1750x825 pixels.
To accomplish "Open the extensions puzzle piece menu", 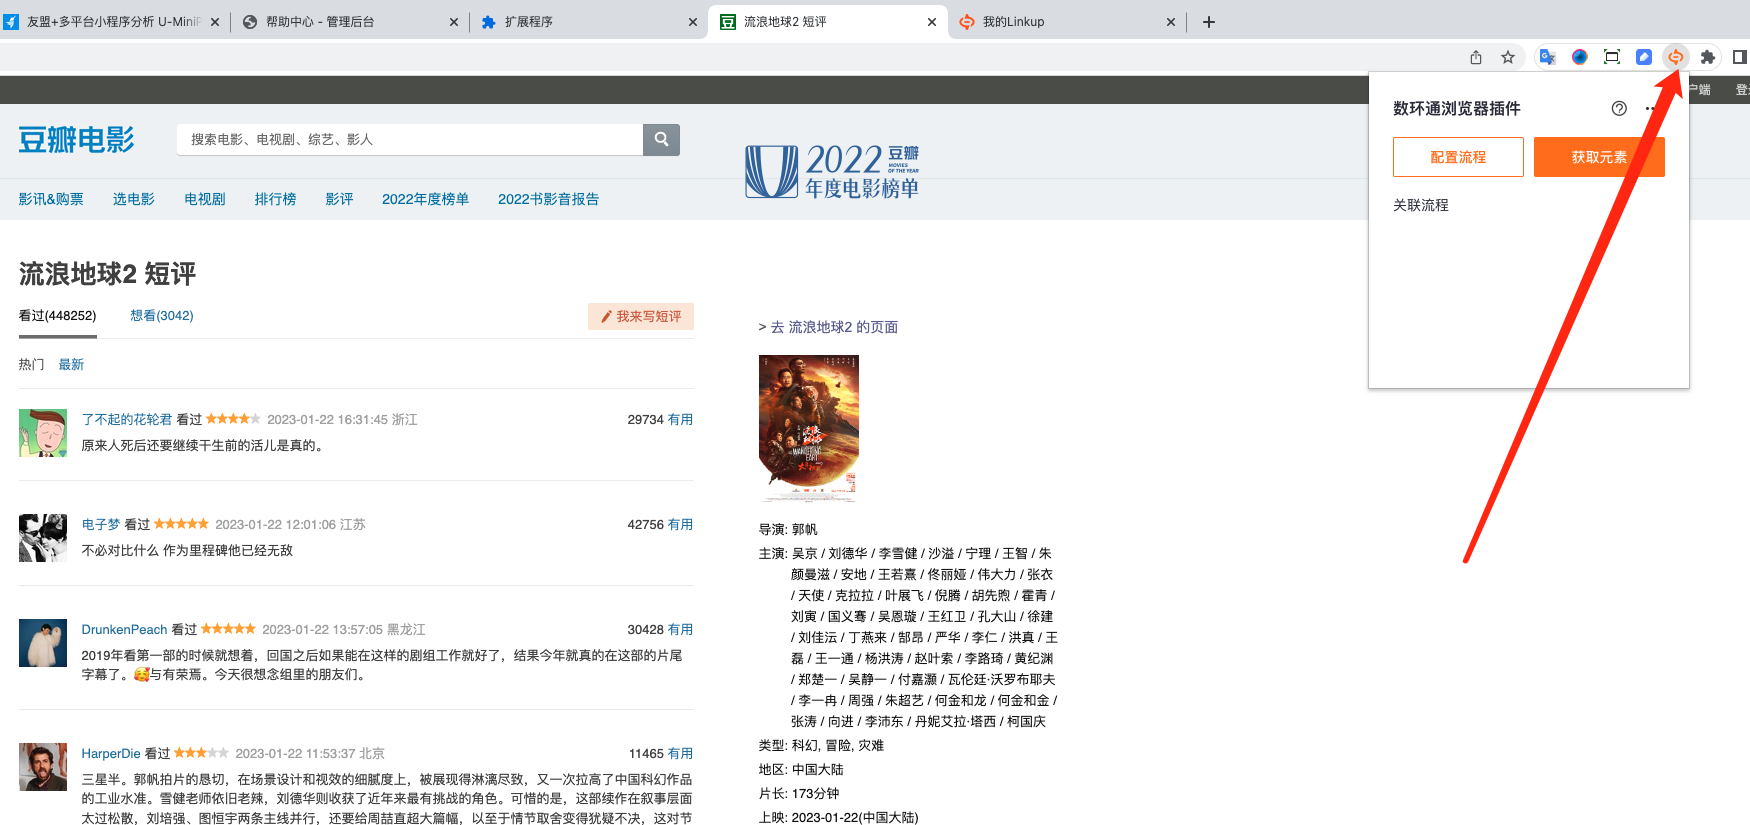I will click(x=1708, y=57).
